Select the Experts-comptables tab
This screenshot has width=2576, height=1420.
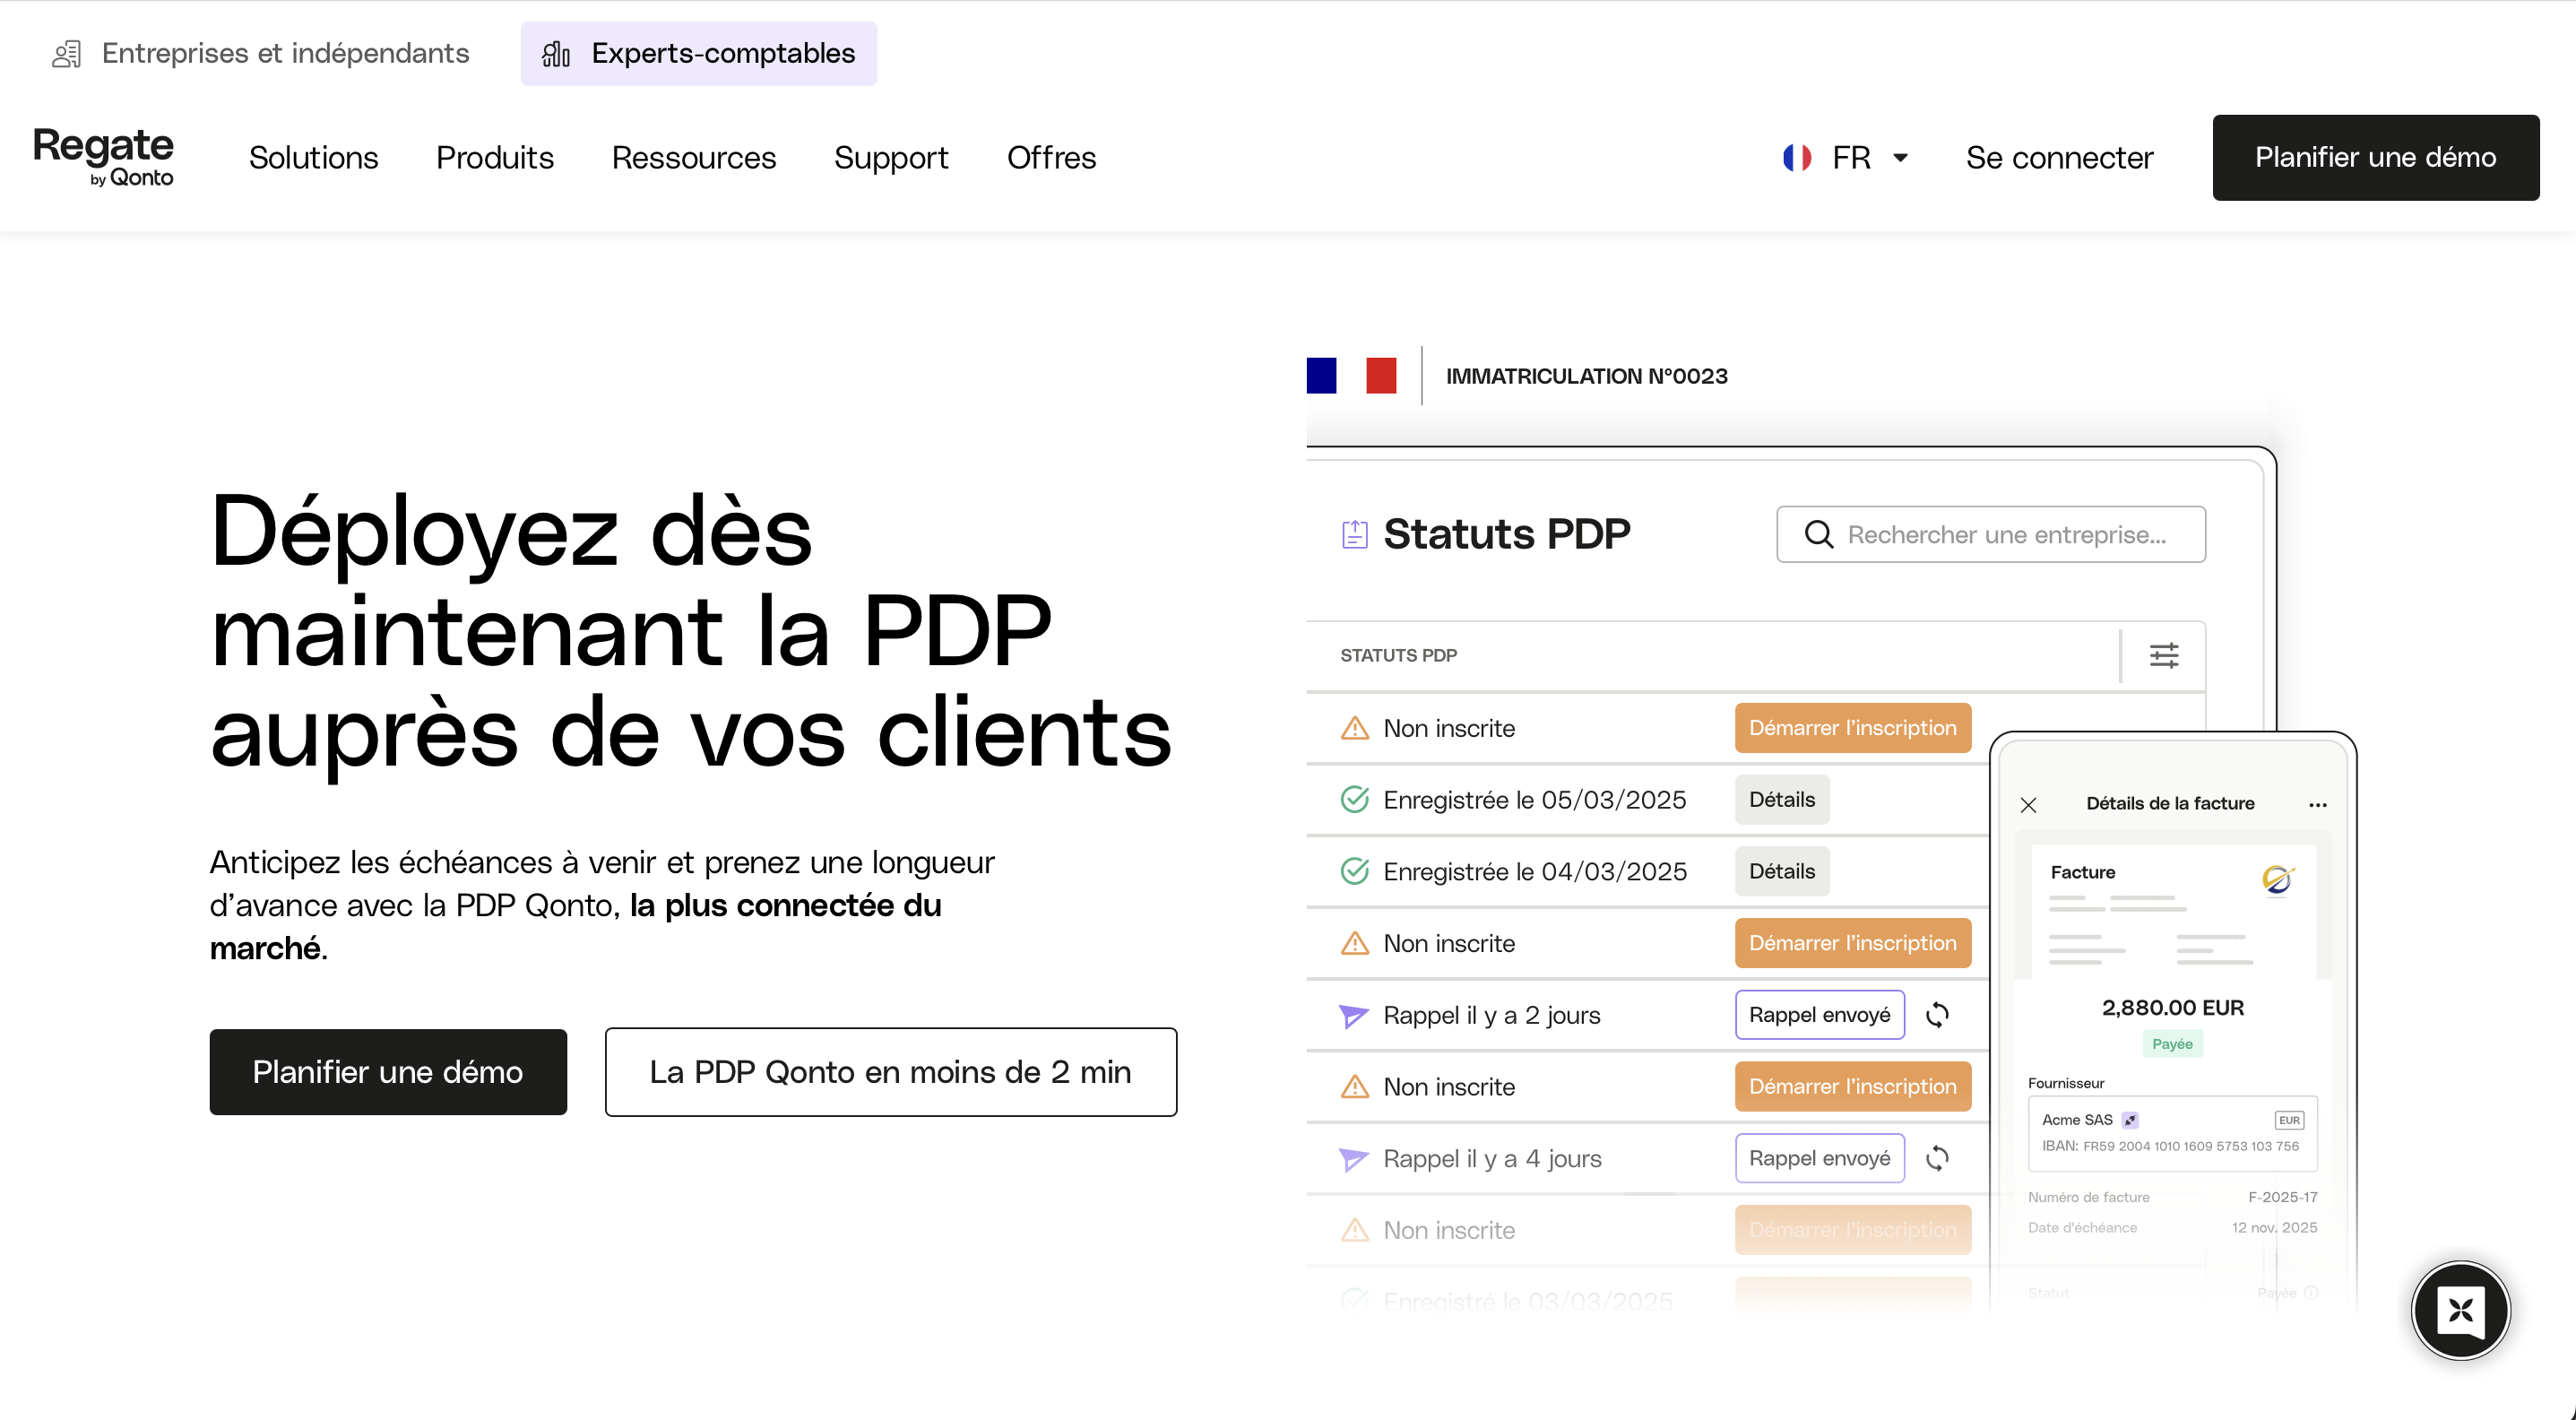(698, 54)
